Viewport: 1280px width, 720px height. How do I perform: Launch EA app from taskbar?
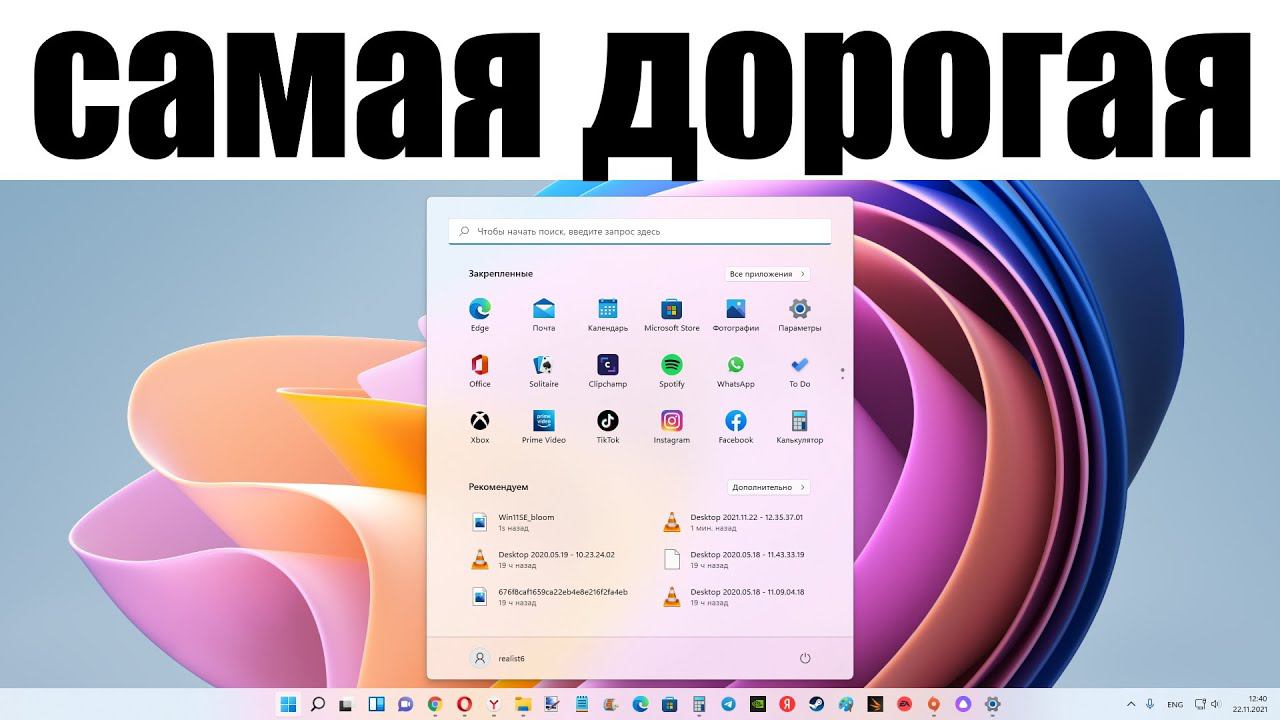pos(904,704)
